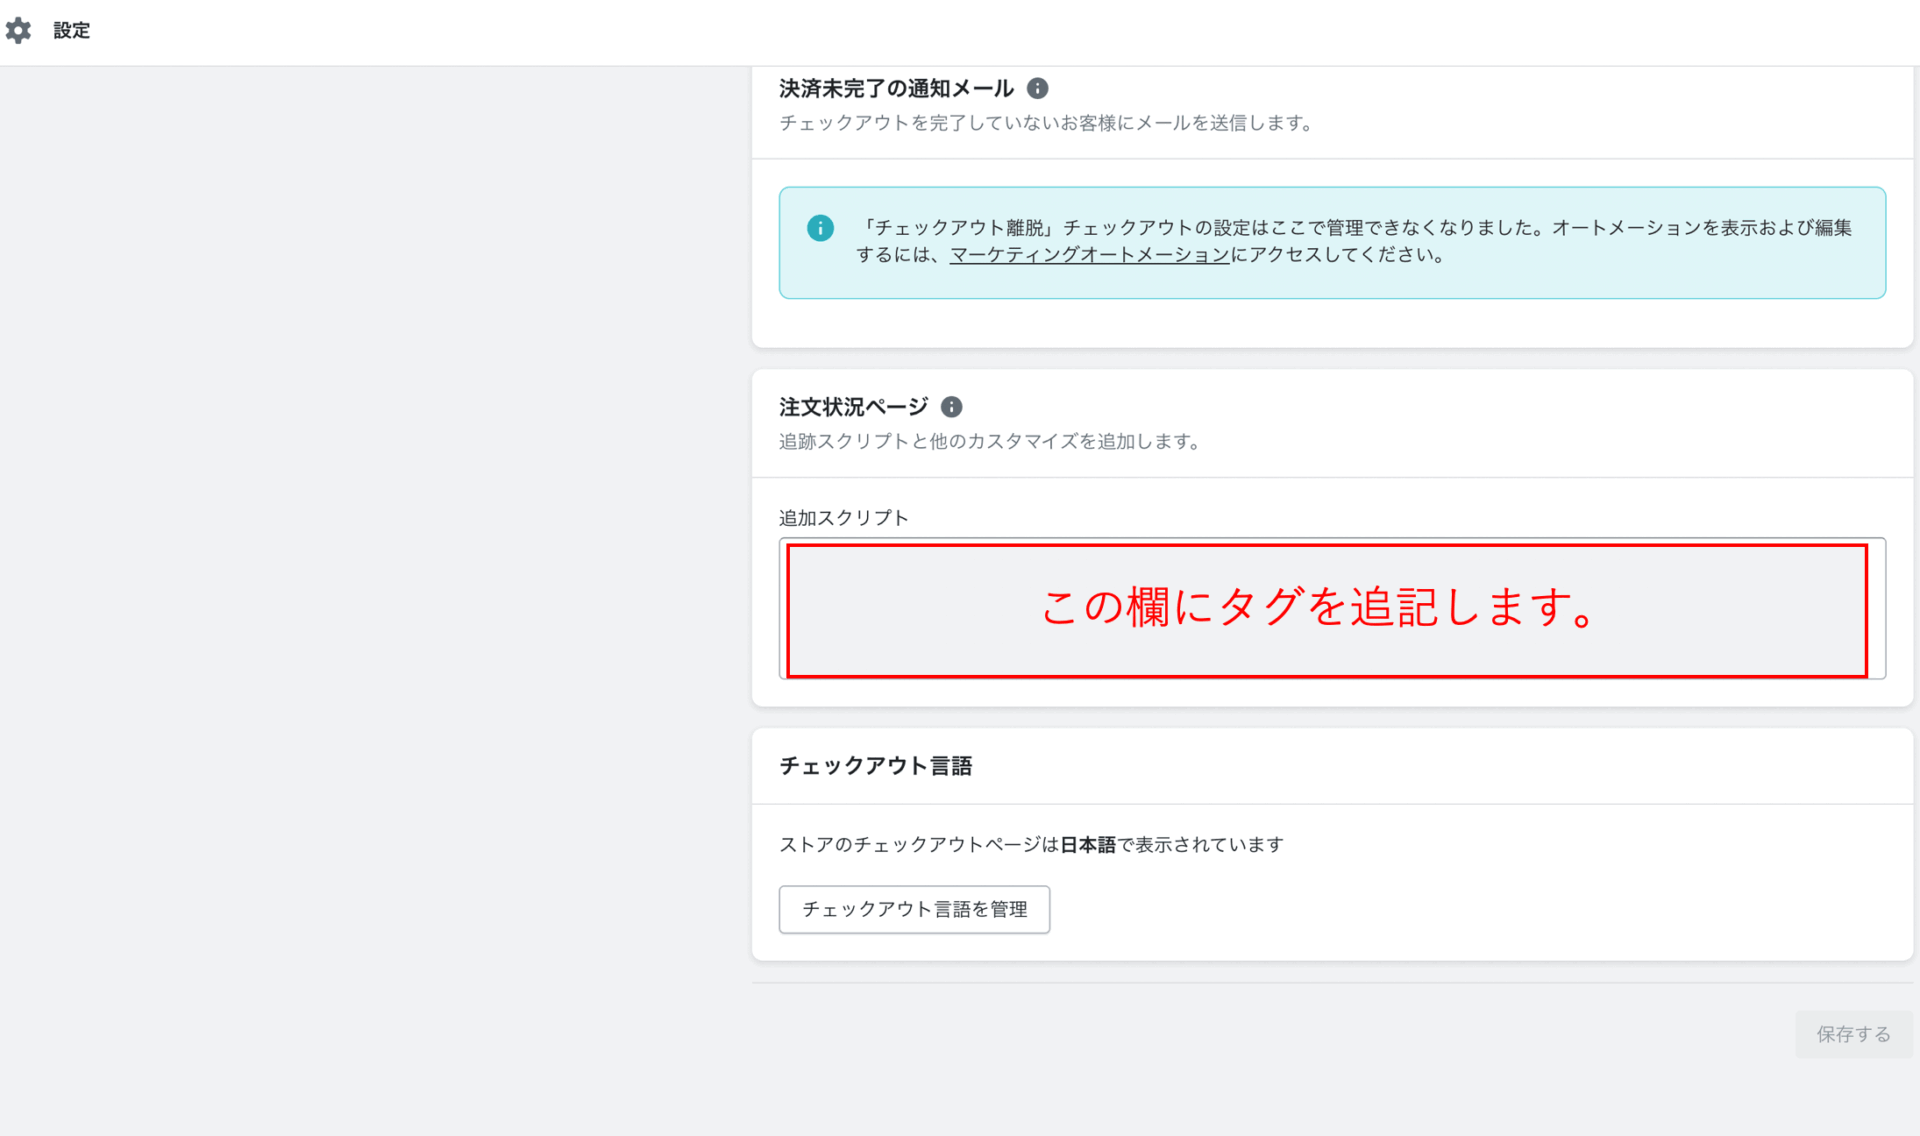Show info tooltip for 注文状況ページ
Viewport: 1920px width, 1136px height.
point(952,407)
